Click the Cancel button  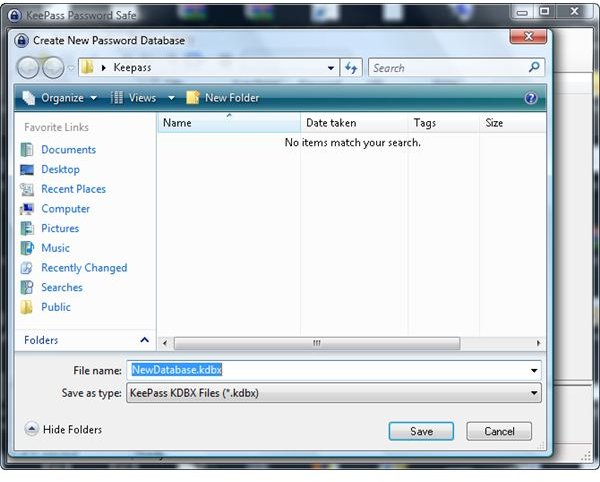click(x=499, y=431)
